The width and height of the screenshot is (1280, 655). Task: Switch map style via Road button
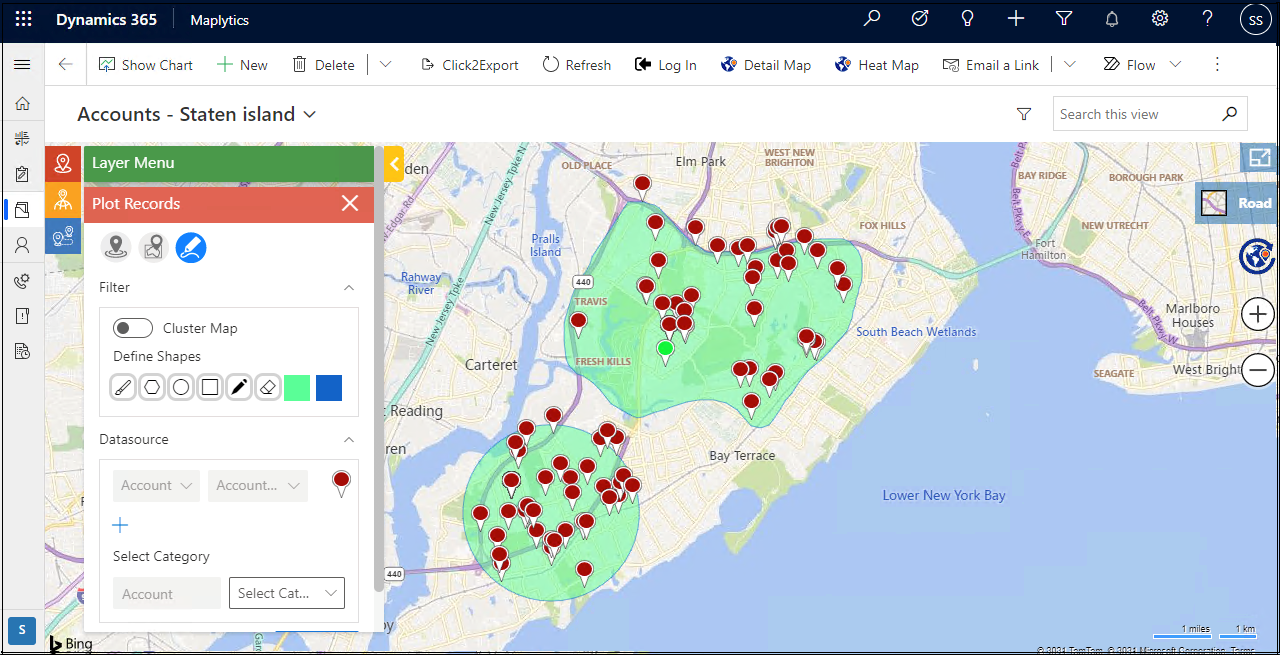tap(1237, 203)
